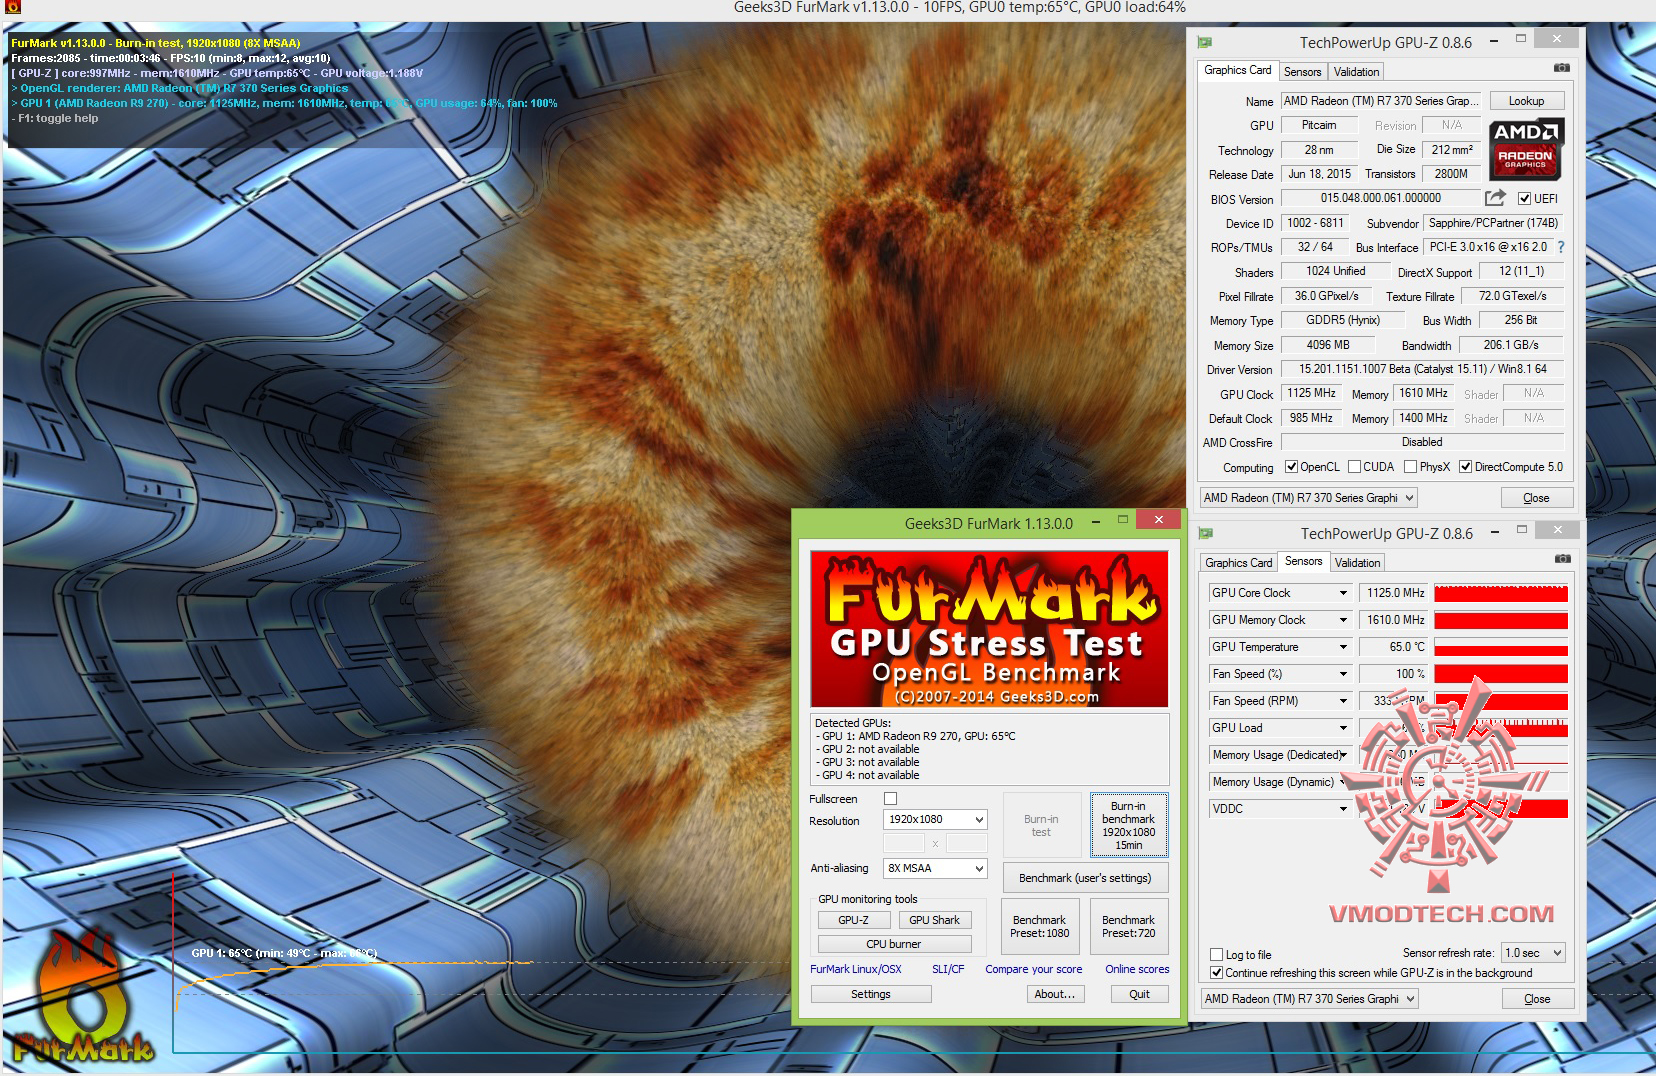Viewport: 1656px width, 1076px height.
Task: Expand the GPU Memory Clock sensor dropdown arrow
Action: click(1343, 620)
